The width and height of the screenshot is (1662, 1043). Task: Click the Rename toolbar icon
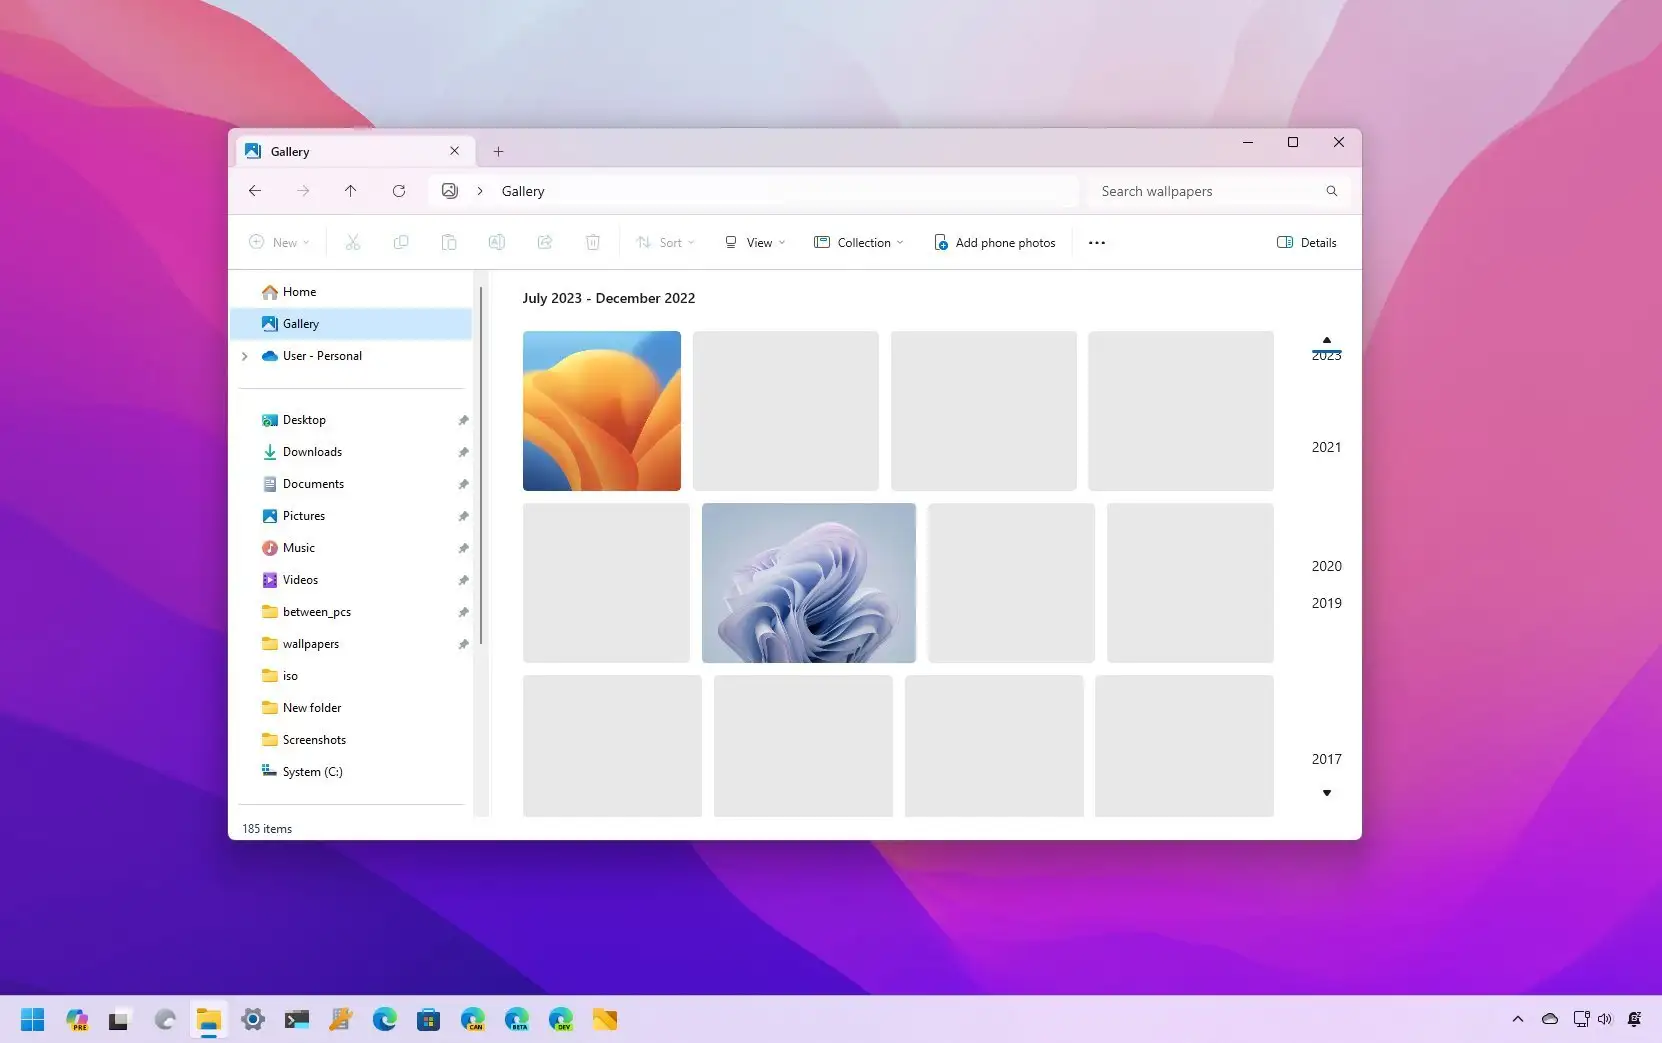pos(497,242)
